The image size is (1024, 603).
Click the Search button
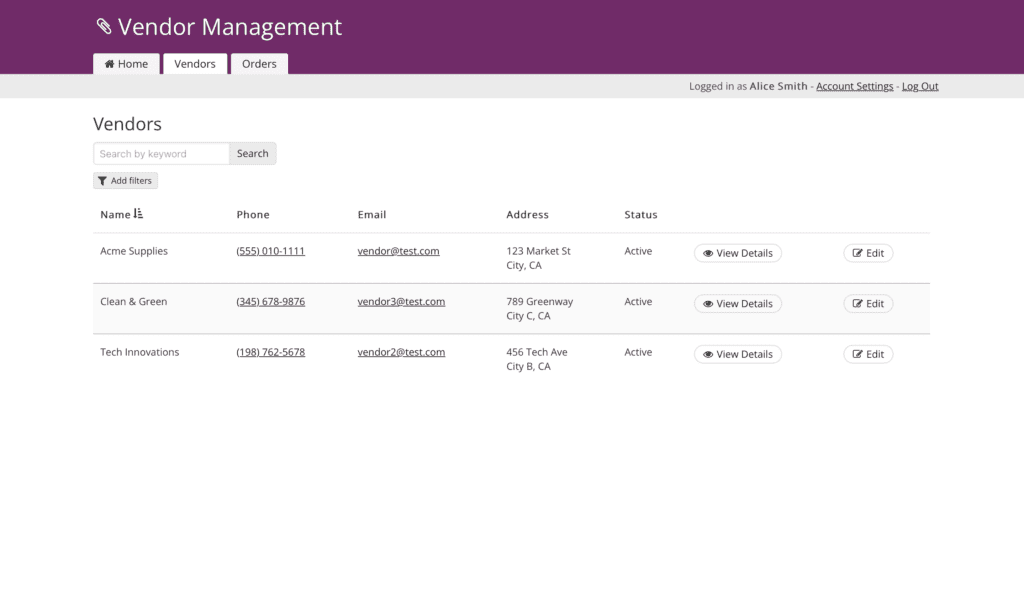click(x=252, y=154)
